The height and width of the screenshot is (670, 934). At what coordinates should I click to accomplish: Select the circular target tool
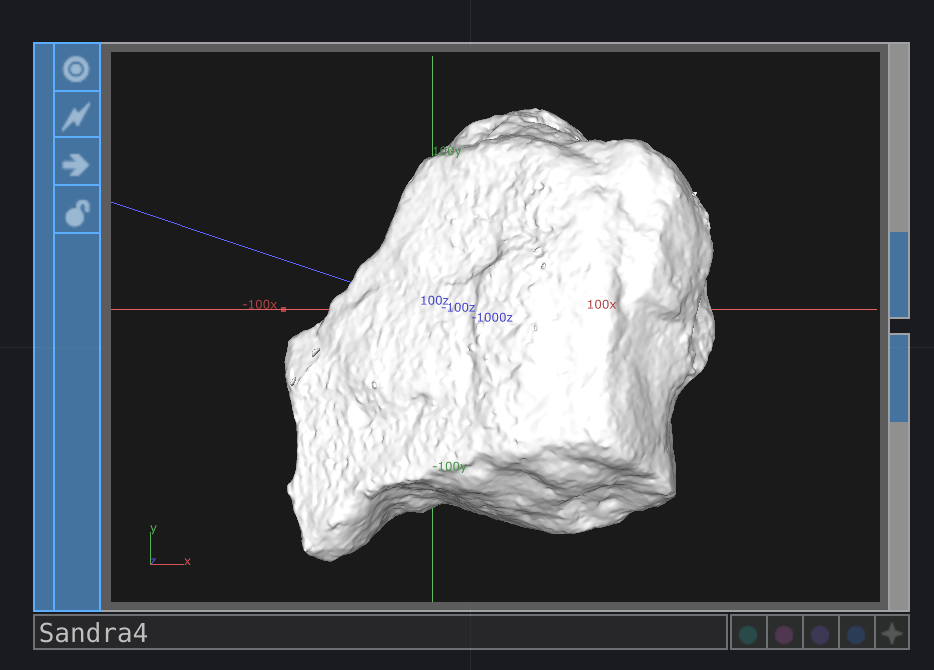[77, 69]
